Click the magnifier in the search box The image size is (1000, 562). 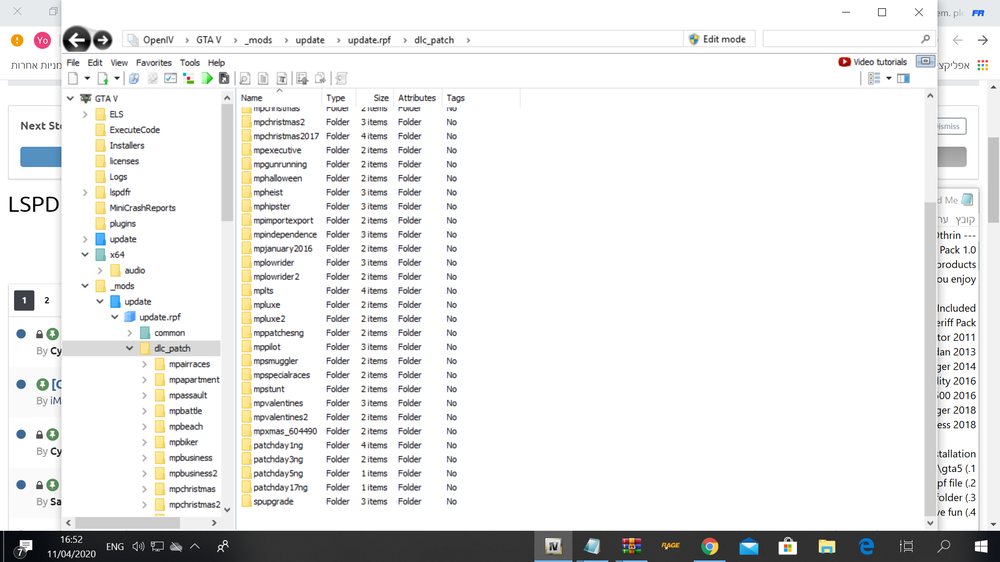(x=925, y=39)
